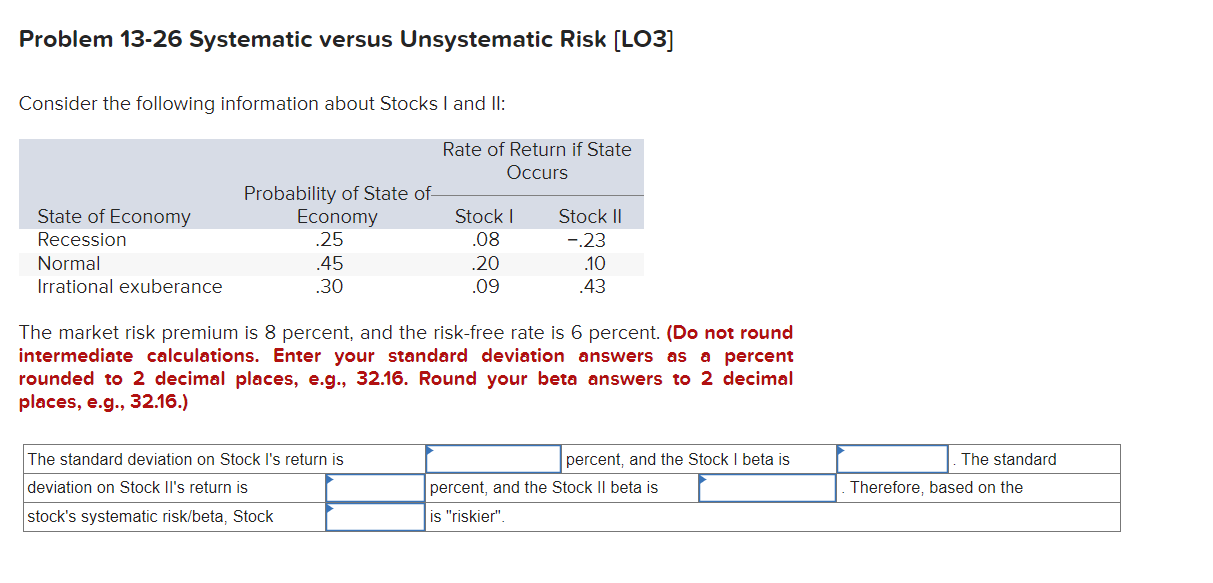Select the Stock II standard deviation input field
This screenshot has width=1213, height=583.
(375, 488)
